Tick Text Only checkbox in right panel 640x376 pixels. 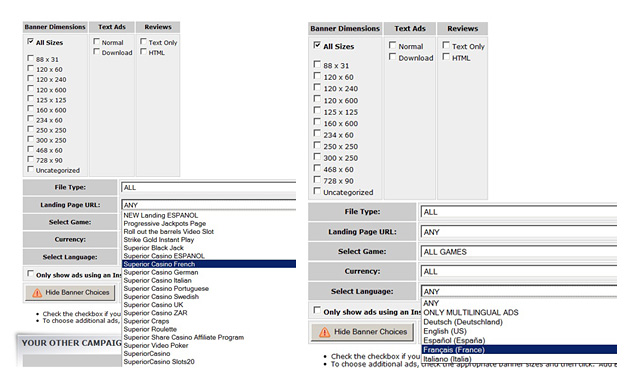[446, 45]
